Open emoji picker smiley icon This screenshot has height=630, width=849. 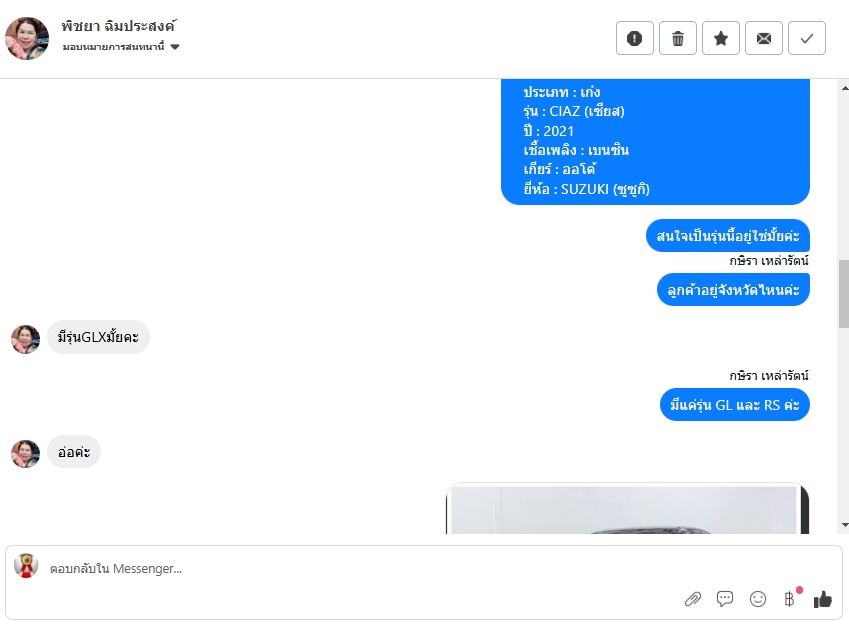757,599
